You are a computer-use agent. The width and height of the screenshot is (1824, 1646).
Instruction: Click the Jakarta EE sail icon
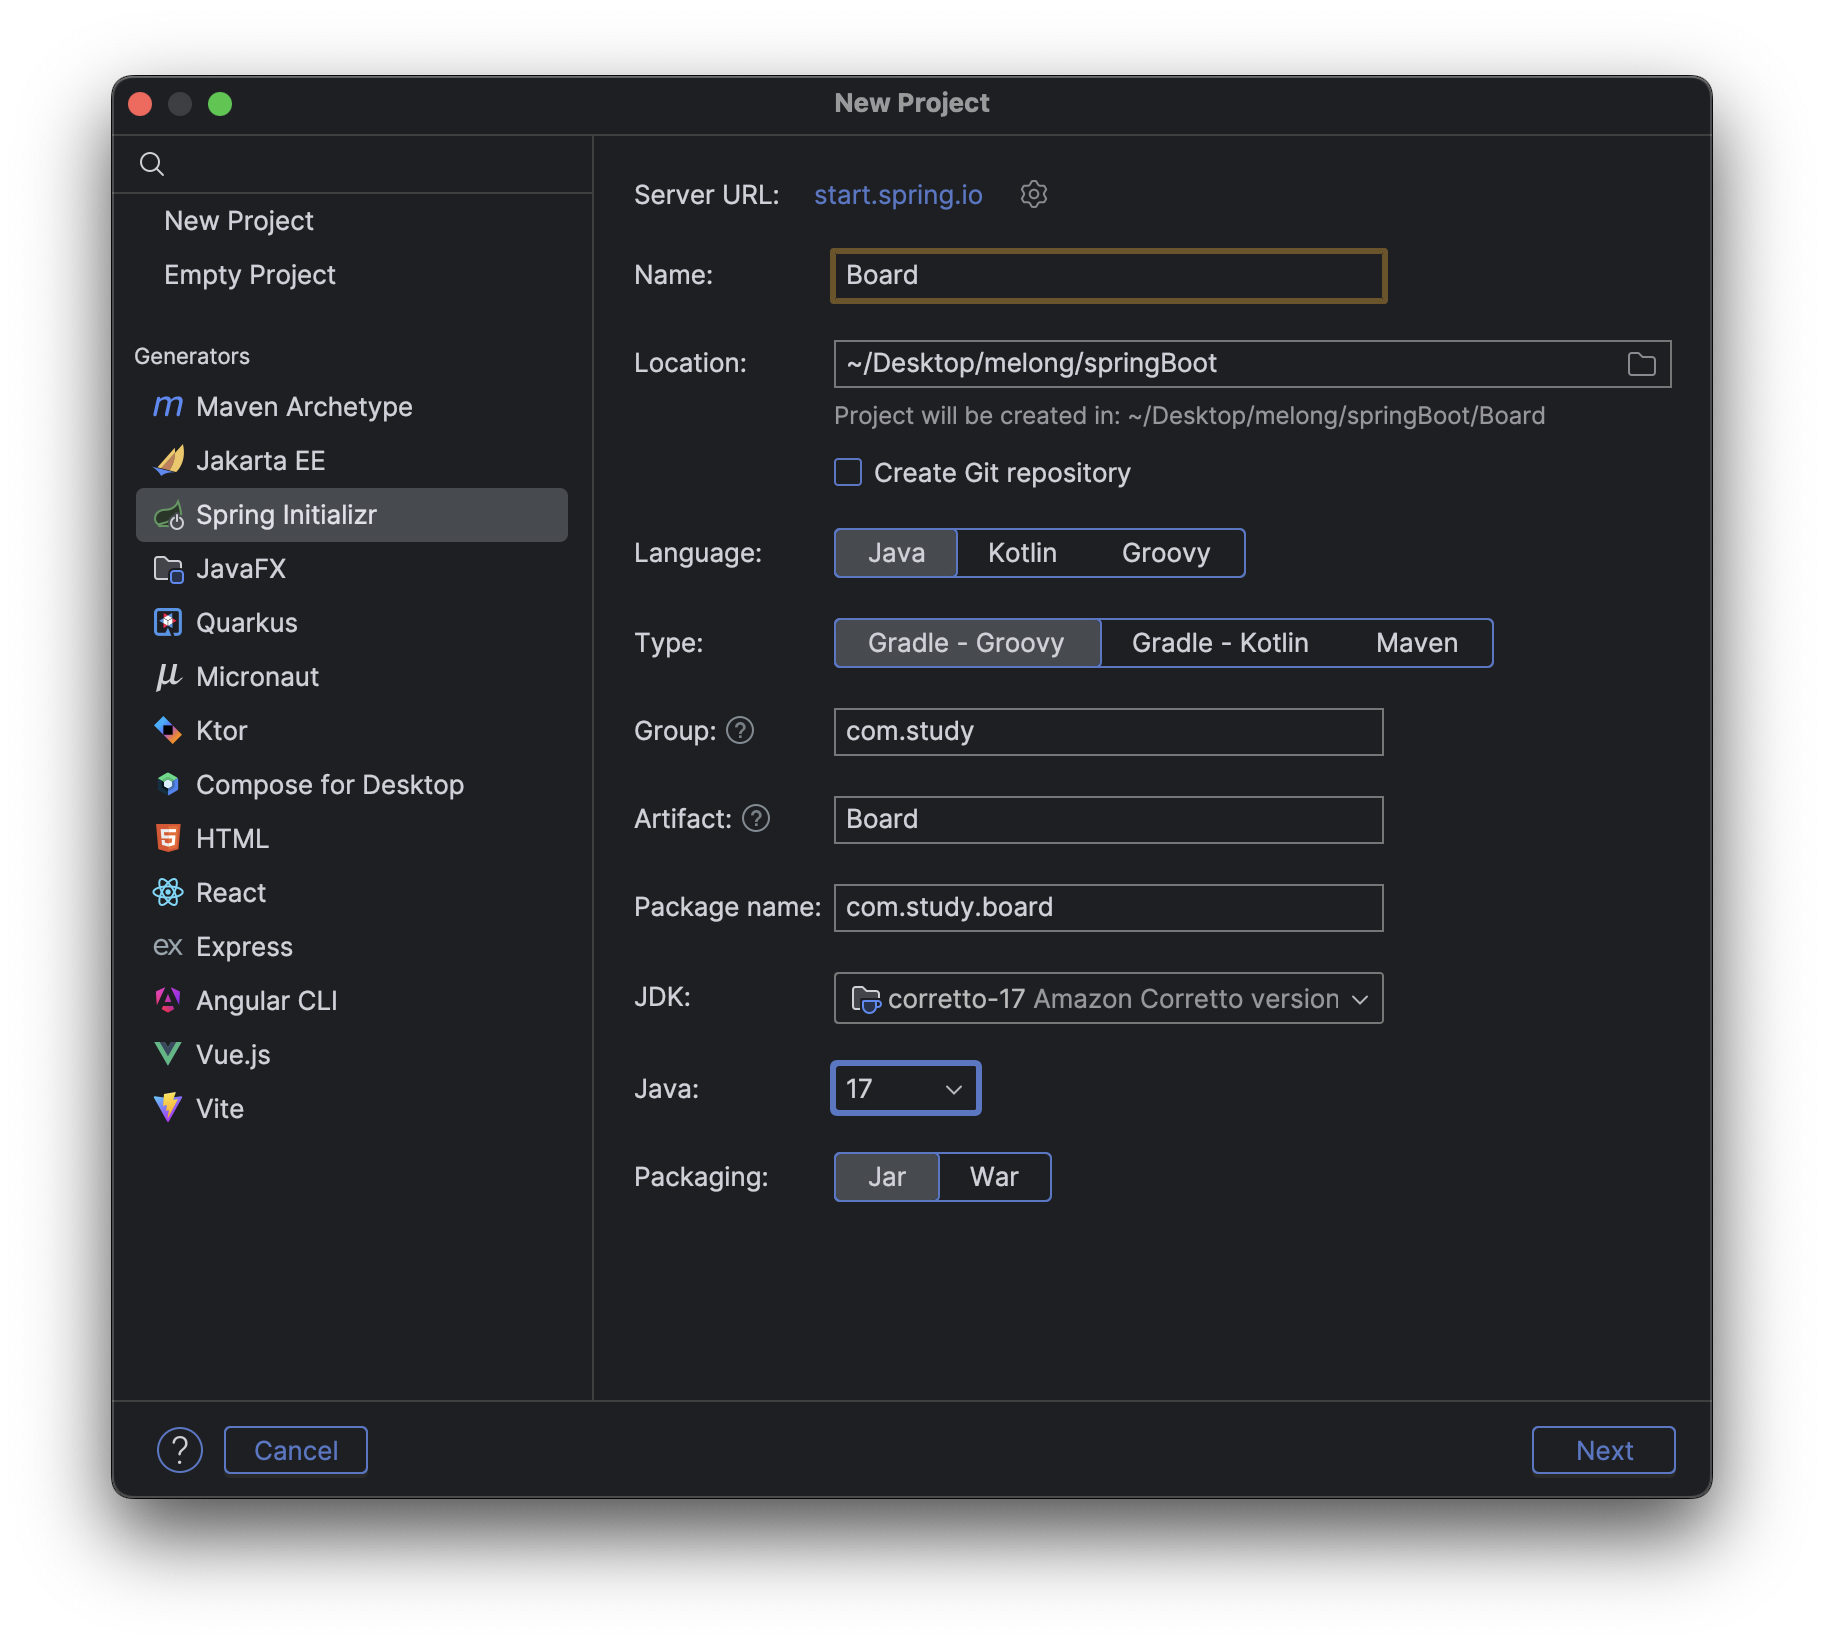click(168, 460)
